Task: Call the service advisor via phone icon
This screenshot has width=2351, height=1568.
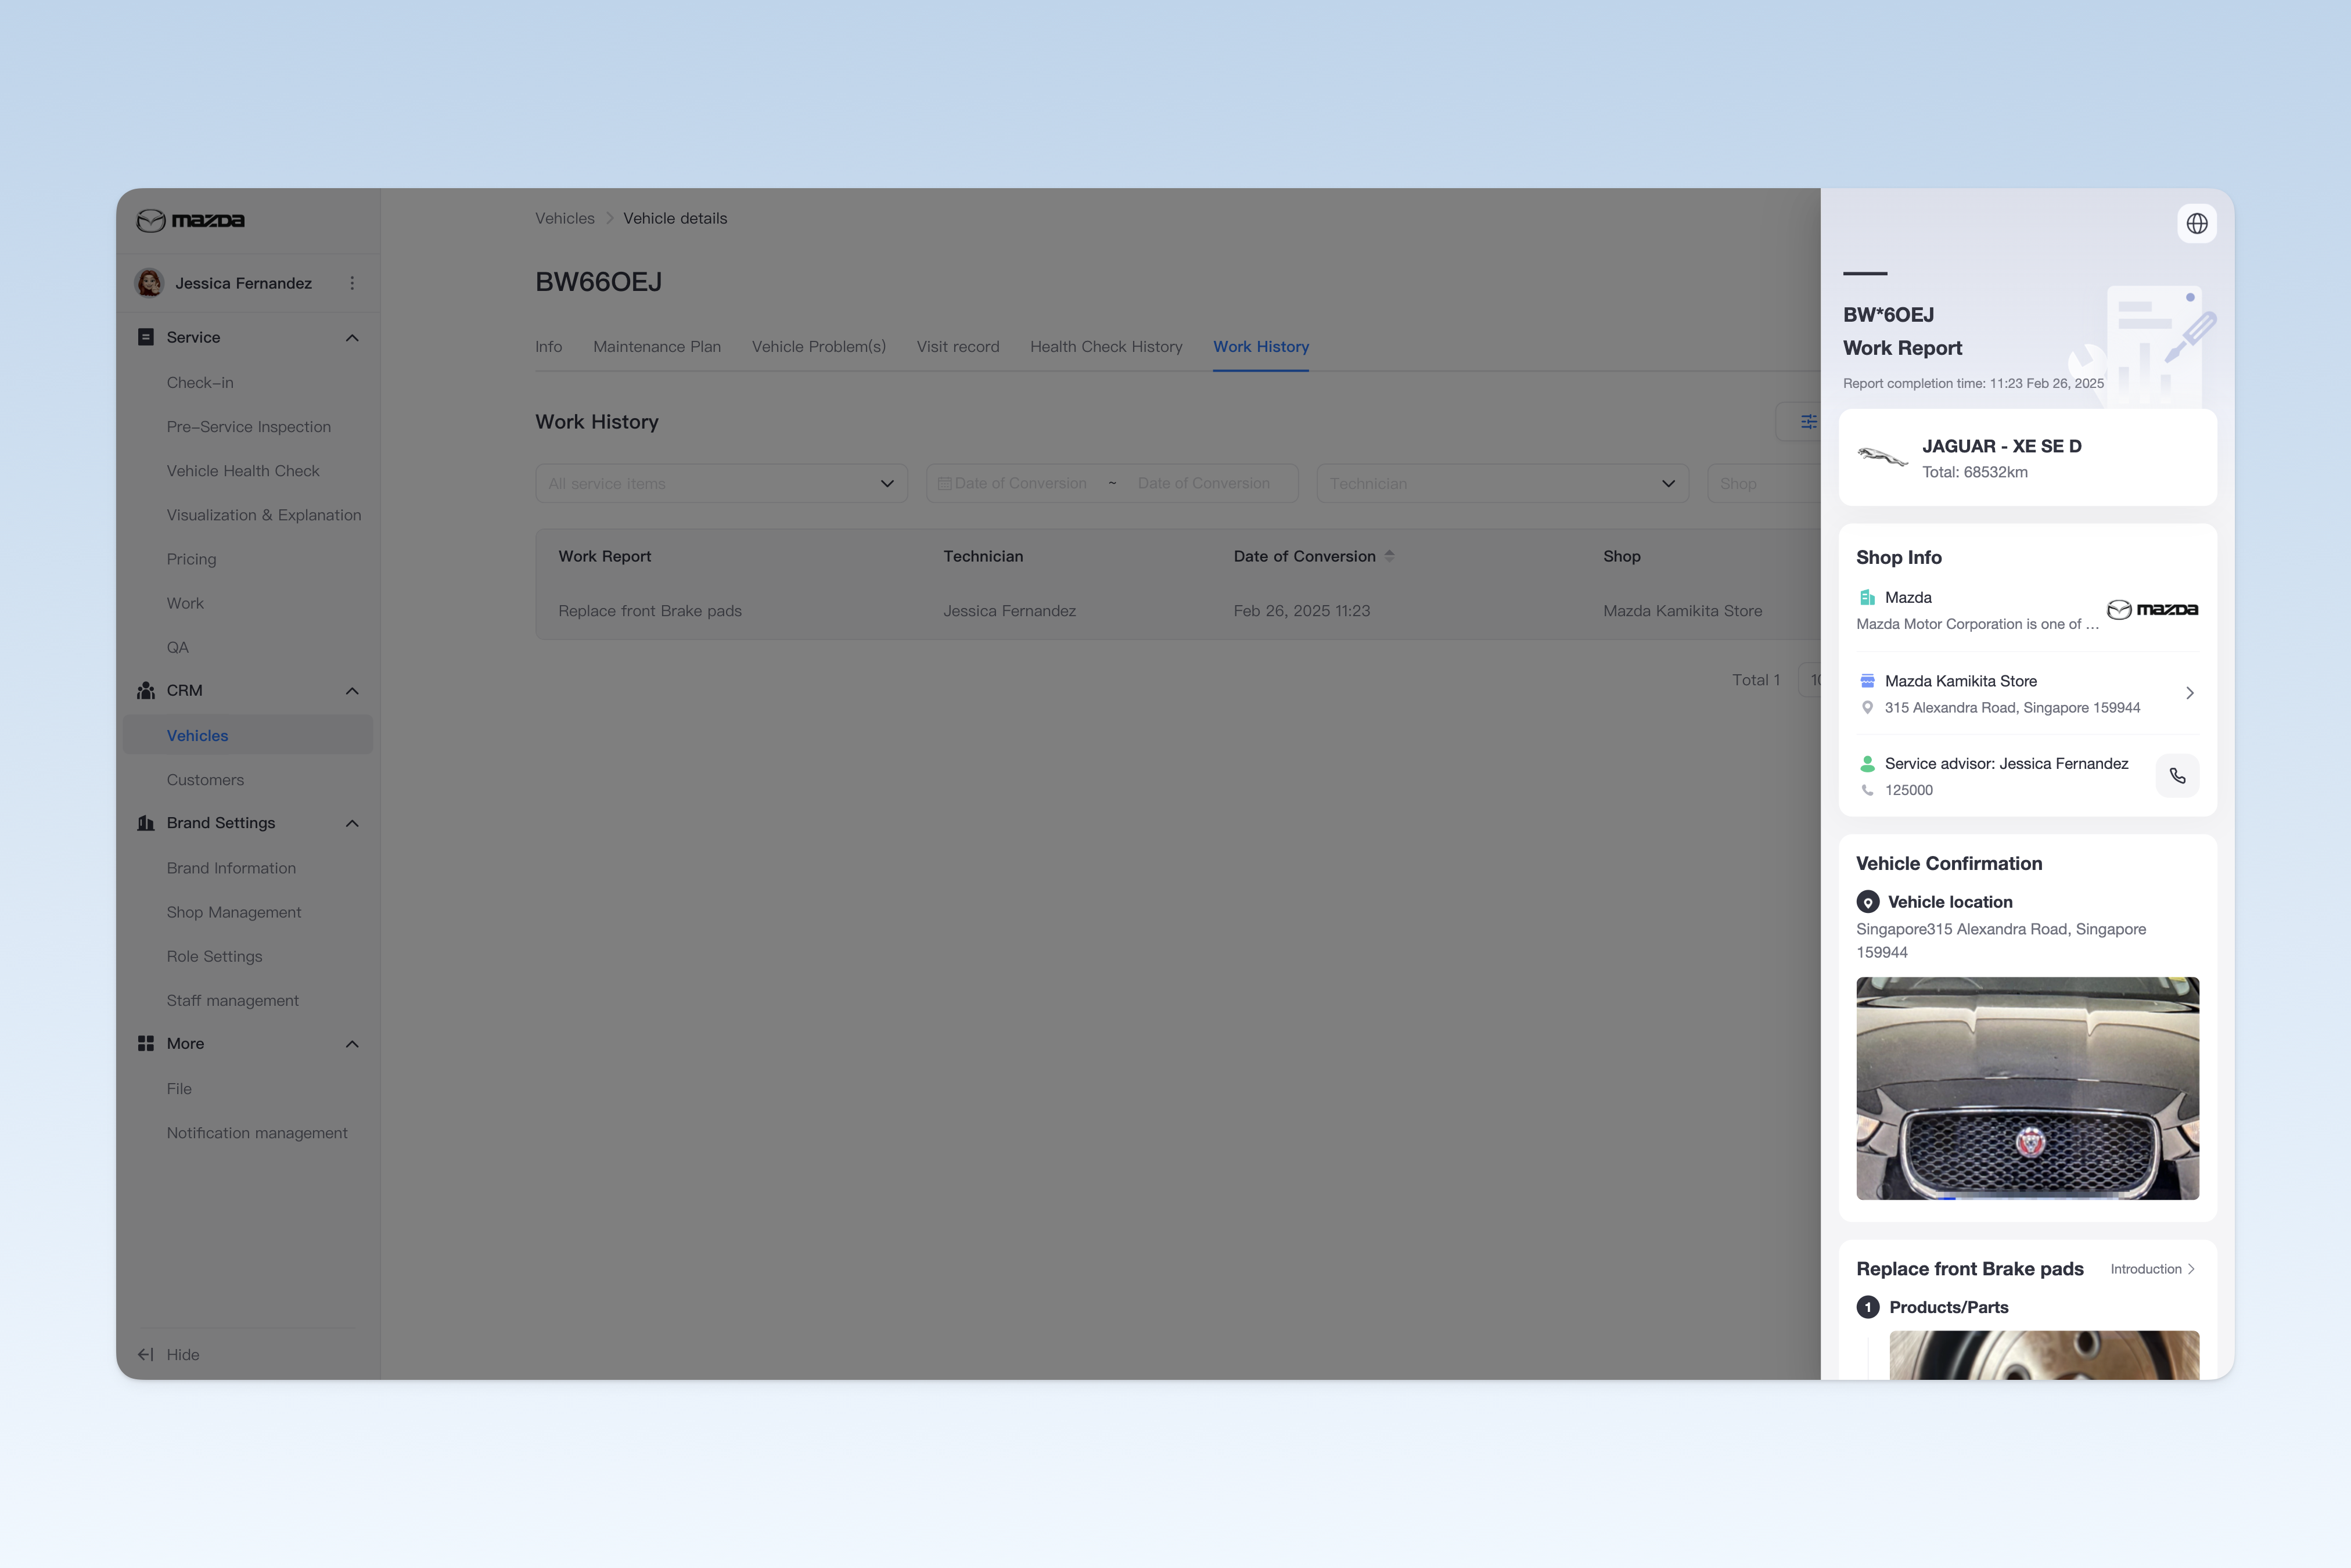Action: click(2177, 776)
